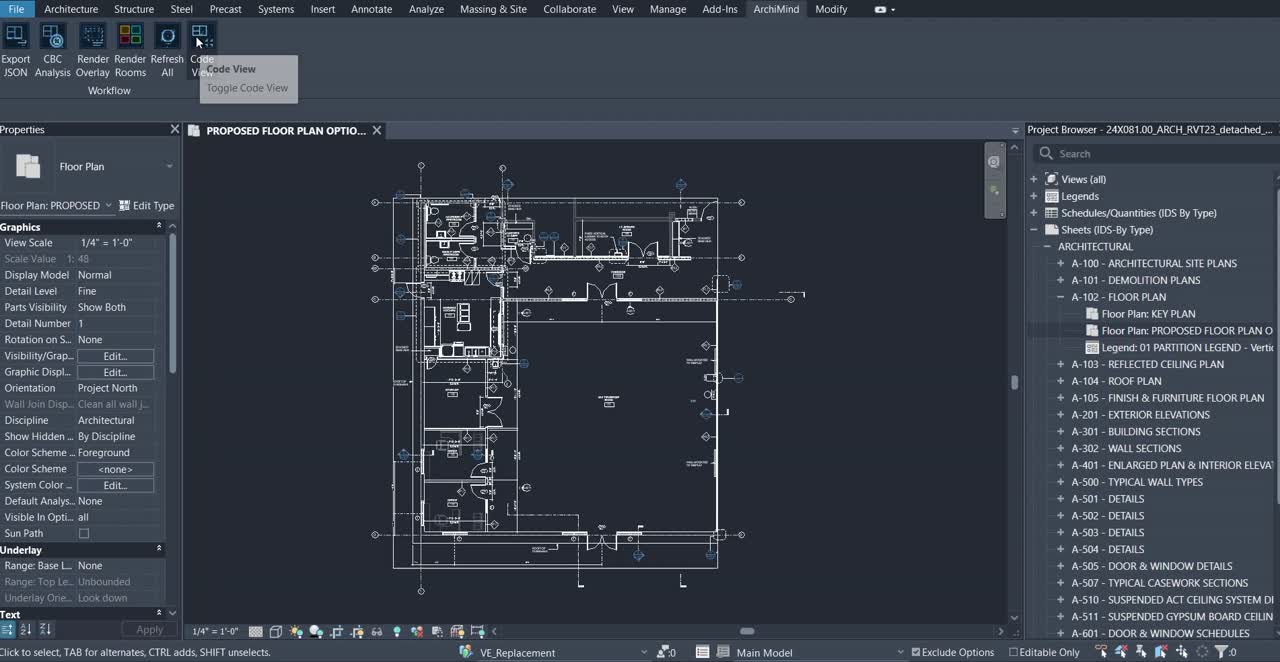This screenshot has width=1280, height=662.
Task: Click the view scale 1/4" = 1'-0" button
Action: click(215, 631)
